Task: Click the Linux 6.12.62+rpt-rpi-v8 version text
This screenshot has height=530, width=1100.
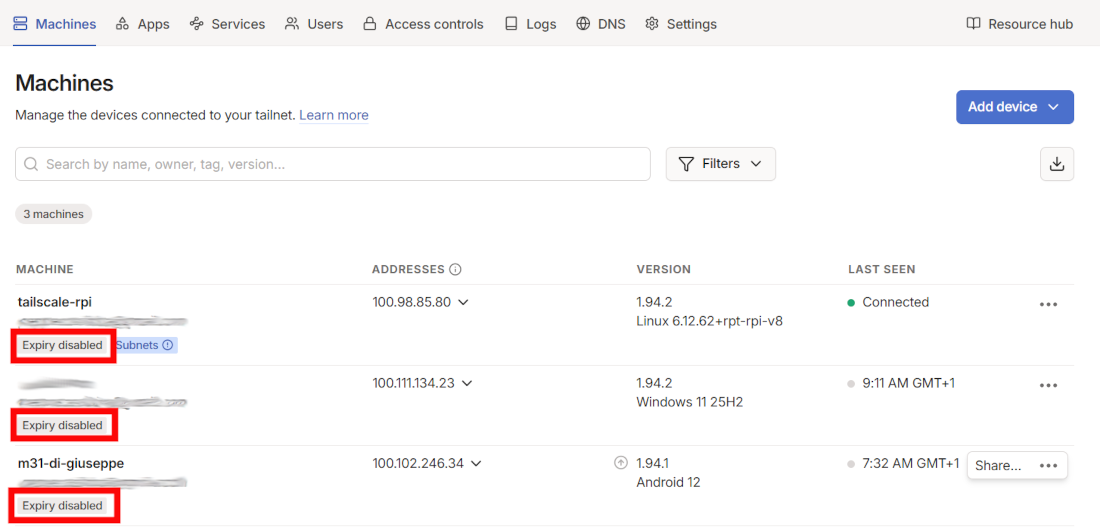Action: pos(709,322)
